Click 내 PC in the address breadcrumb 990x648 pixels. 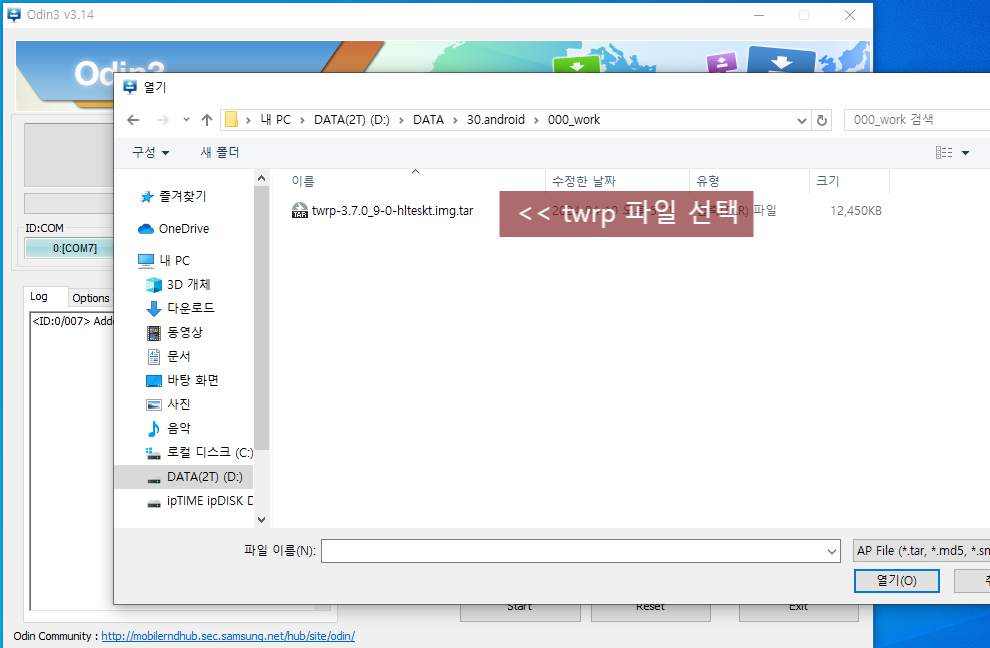275,120
